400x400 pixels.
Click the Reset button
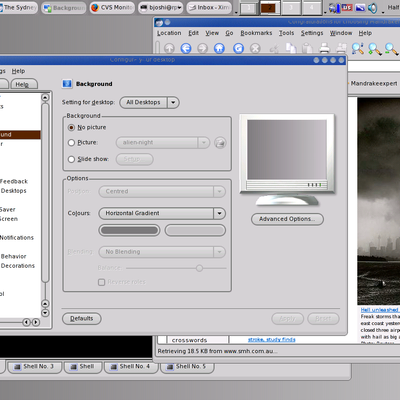323,319
